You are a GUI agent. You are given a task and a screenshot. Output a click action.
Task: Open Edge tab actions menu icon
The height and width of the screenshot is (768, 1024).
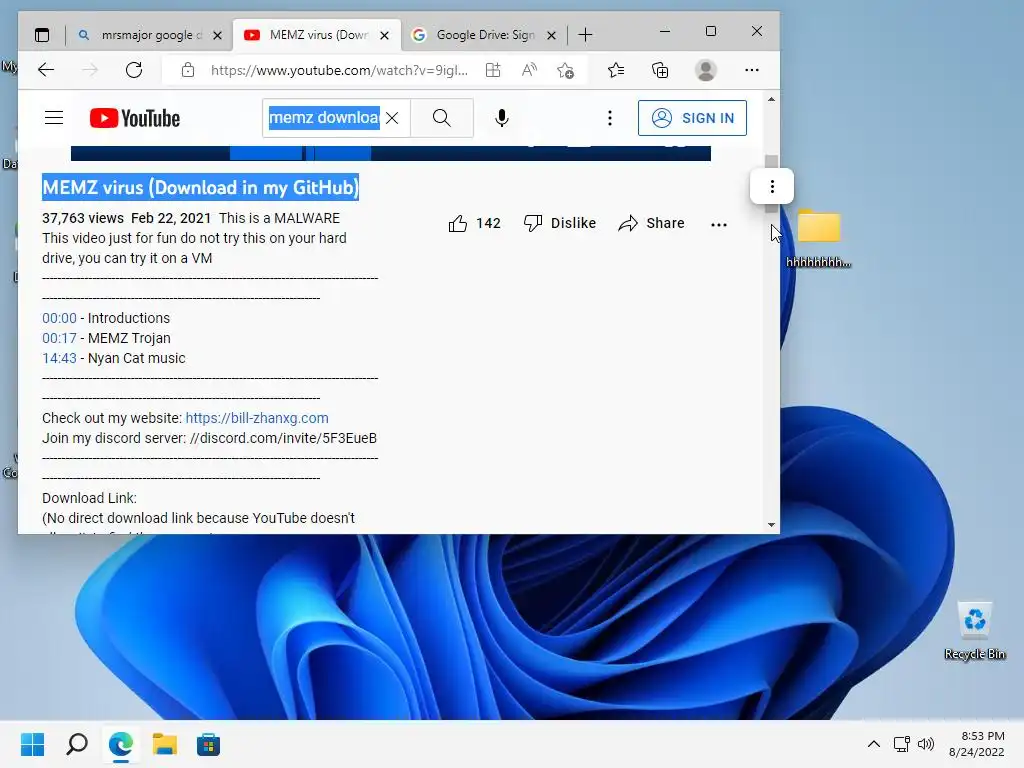(x=42, y=35)
